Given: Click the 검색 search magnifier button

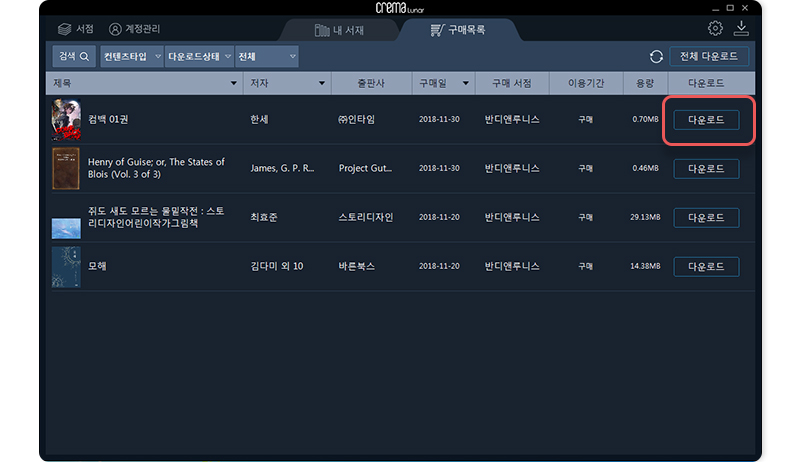Looking at the screenshot, I should coord(75,57).
